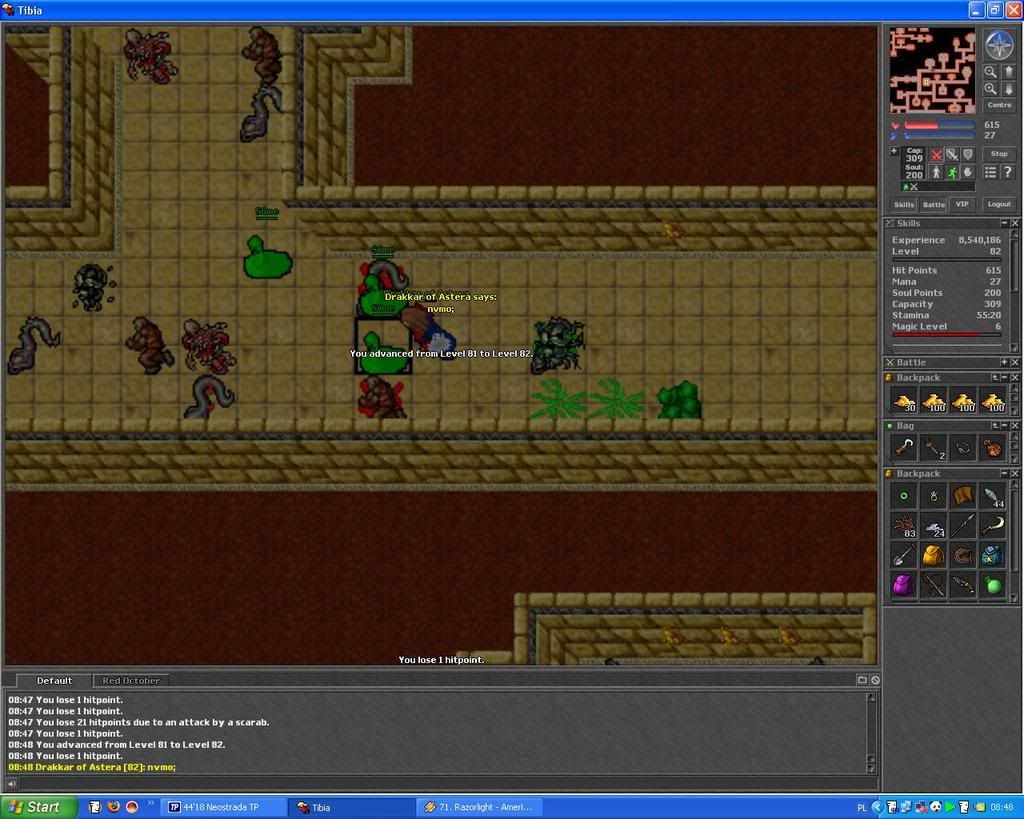Minimize the lower Backpack panel
The height and width of the screenshot is (819, 1024).
pyautogui.click(x=1004, y=474)
